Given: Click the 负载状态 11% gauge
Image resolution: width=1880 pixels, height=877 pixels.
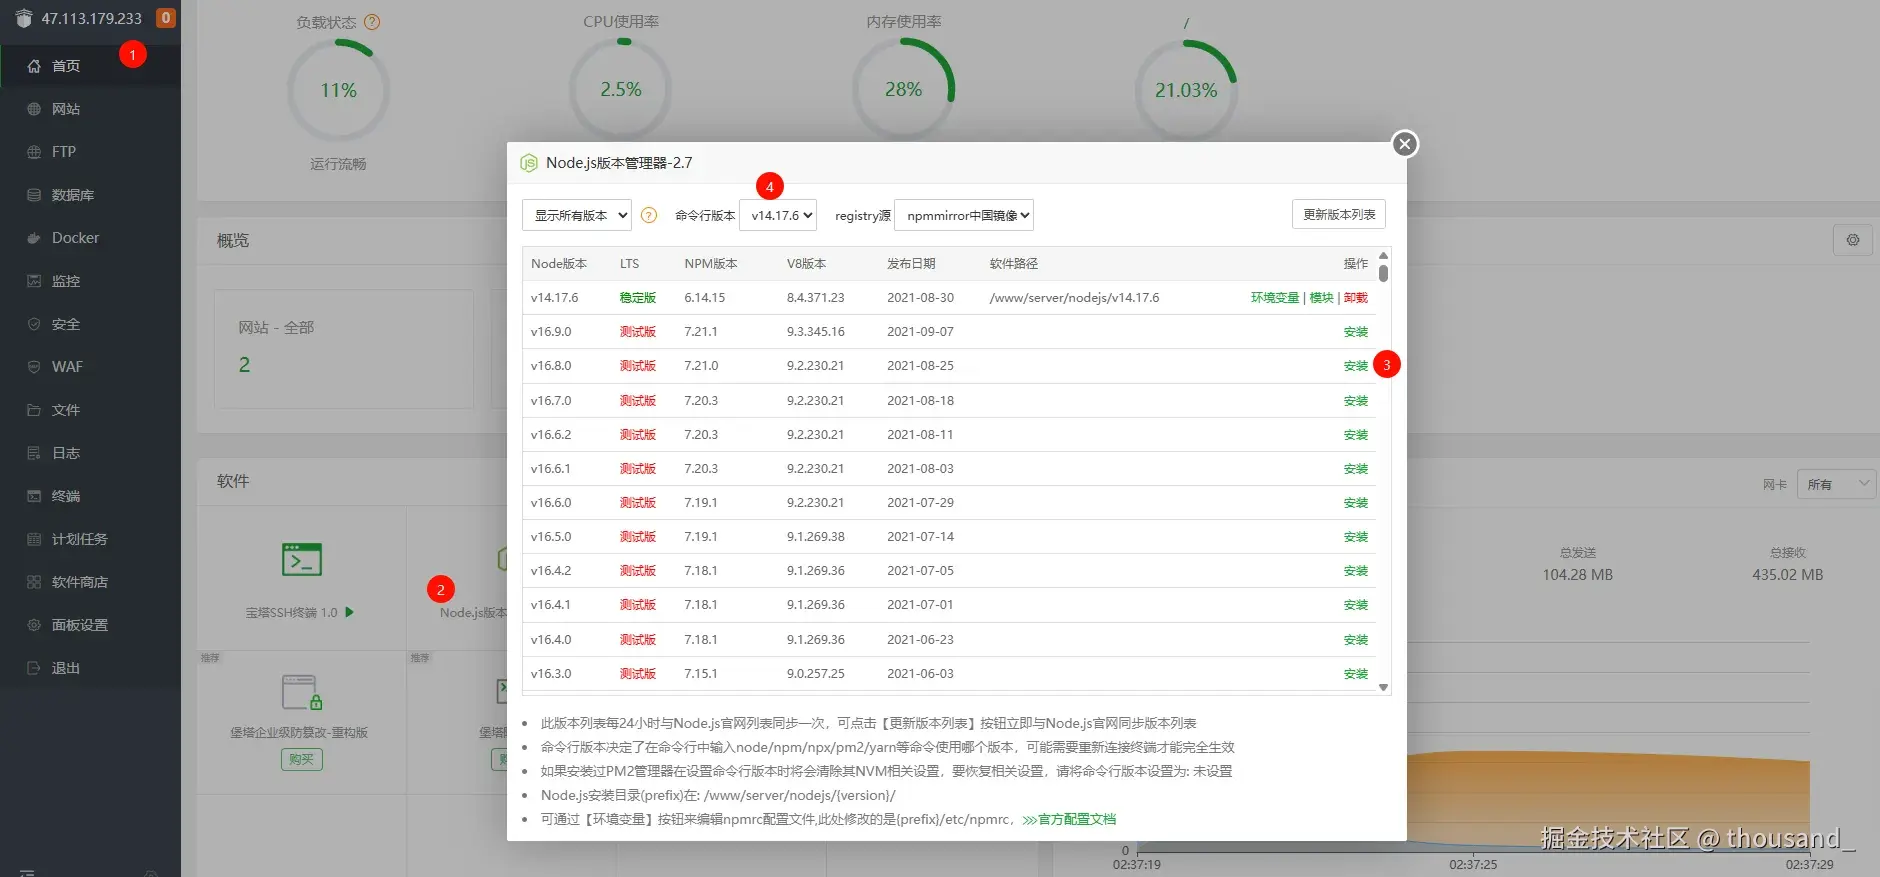Looking at the screenshot, I should click(x=338, y=90).
